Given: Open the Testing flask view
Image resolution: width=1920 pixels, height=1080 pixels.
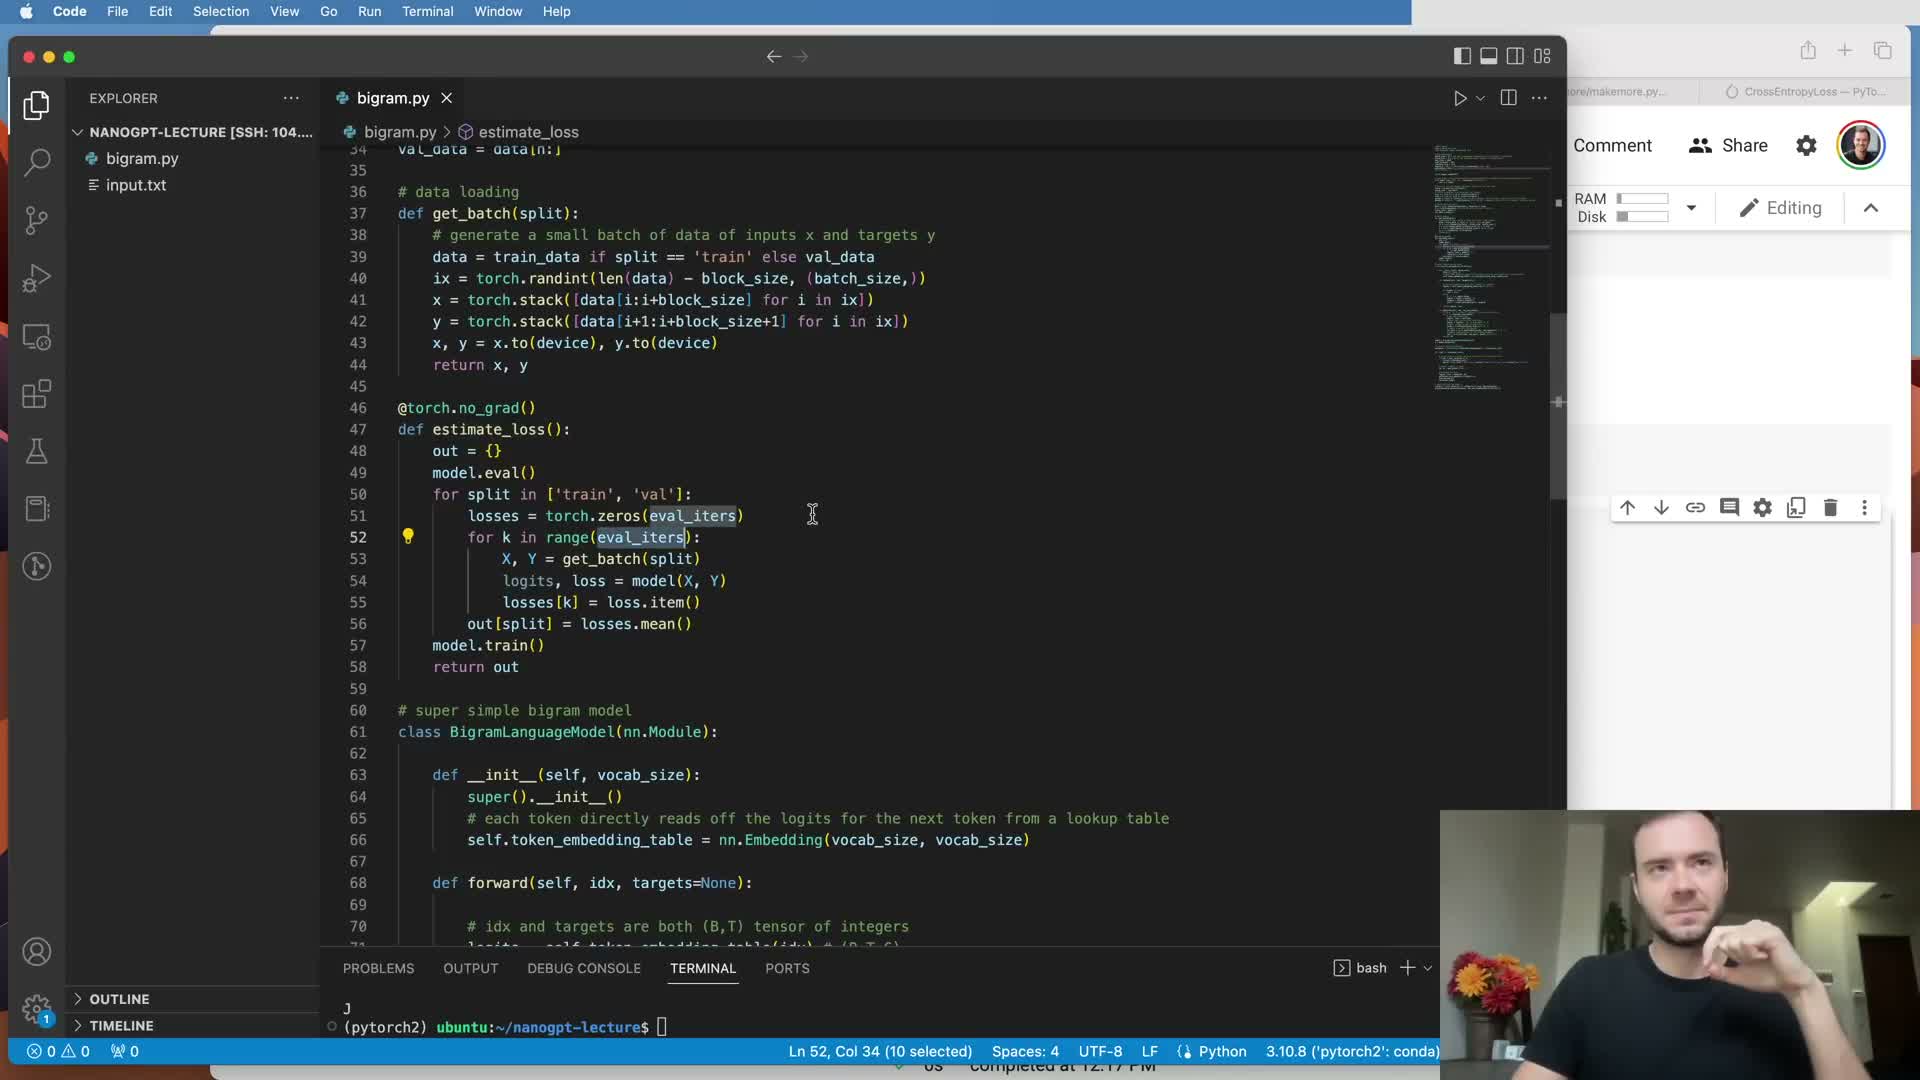Looking at the screenshot, I should pyautogui.click(x=37, y=451).
